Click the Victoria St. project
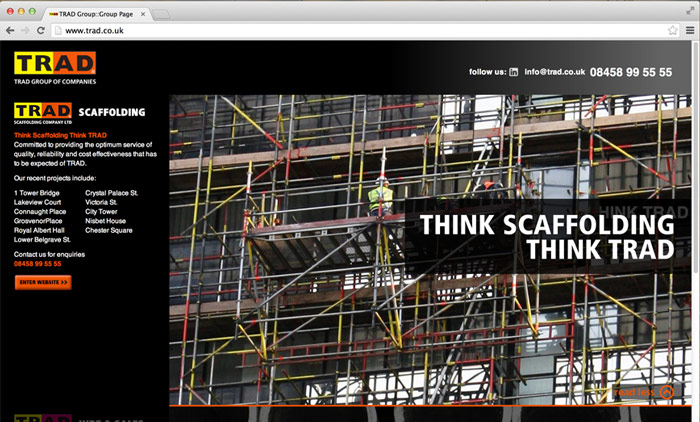The width and height of the screenshot is (700, 422). pos(101,202)
